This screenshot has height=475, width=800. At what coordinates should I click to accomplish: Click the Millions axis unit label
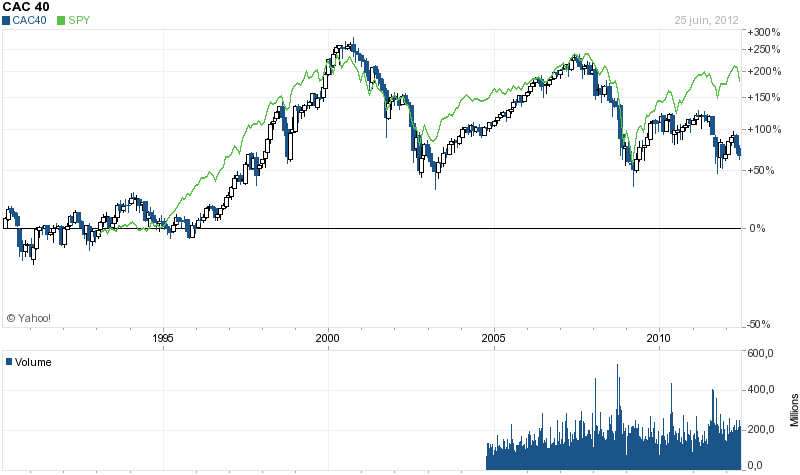point(794,410)
